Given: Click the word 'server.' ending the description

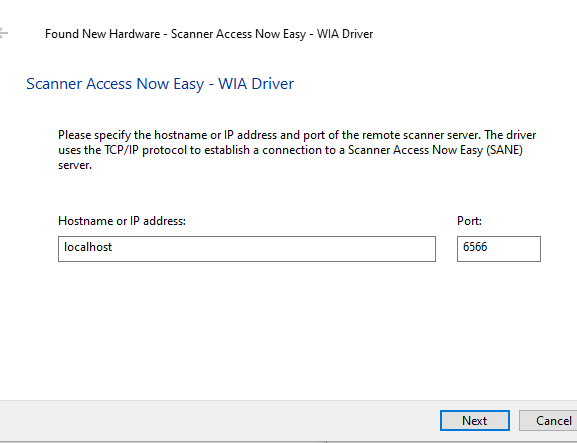Looking at the screenshot, I should click(x=75, y=165).
